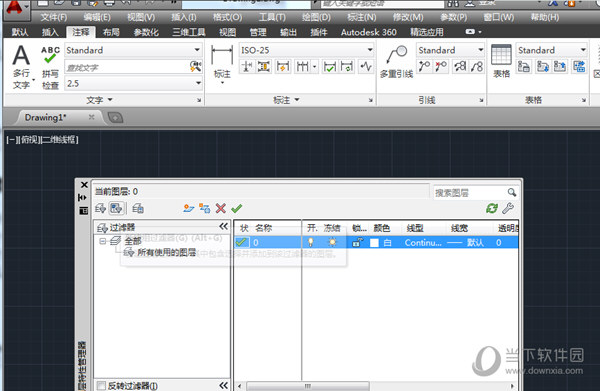Click new layer frozen in viewports icon
This screenshot has width=600, height=391.
coord(205,209)
